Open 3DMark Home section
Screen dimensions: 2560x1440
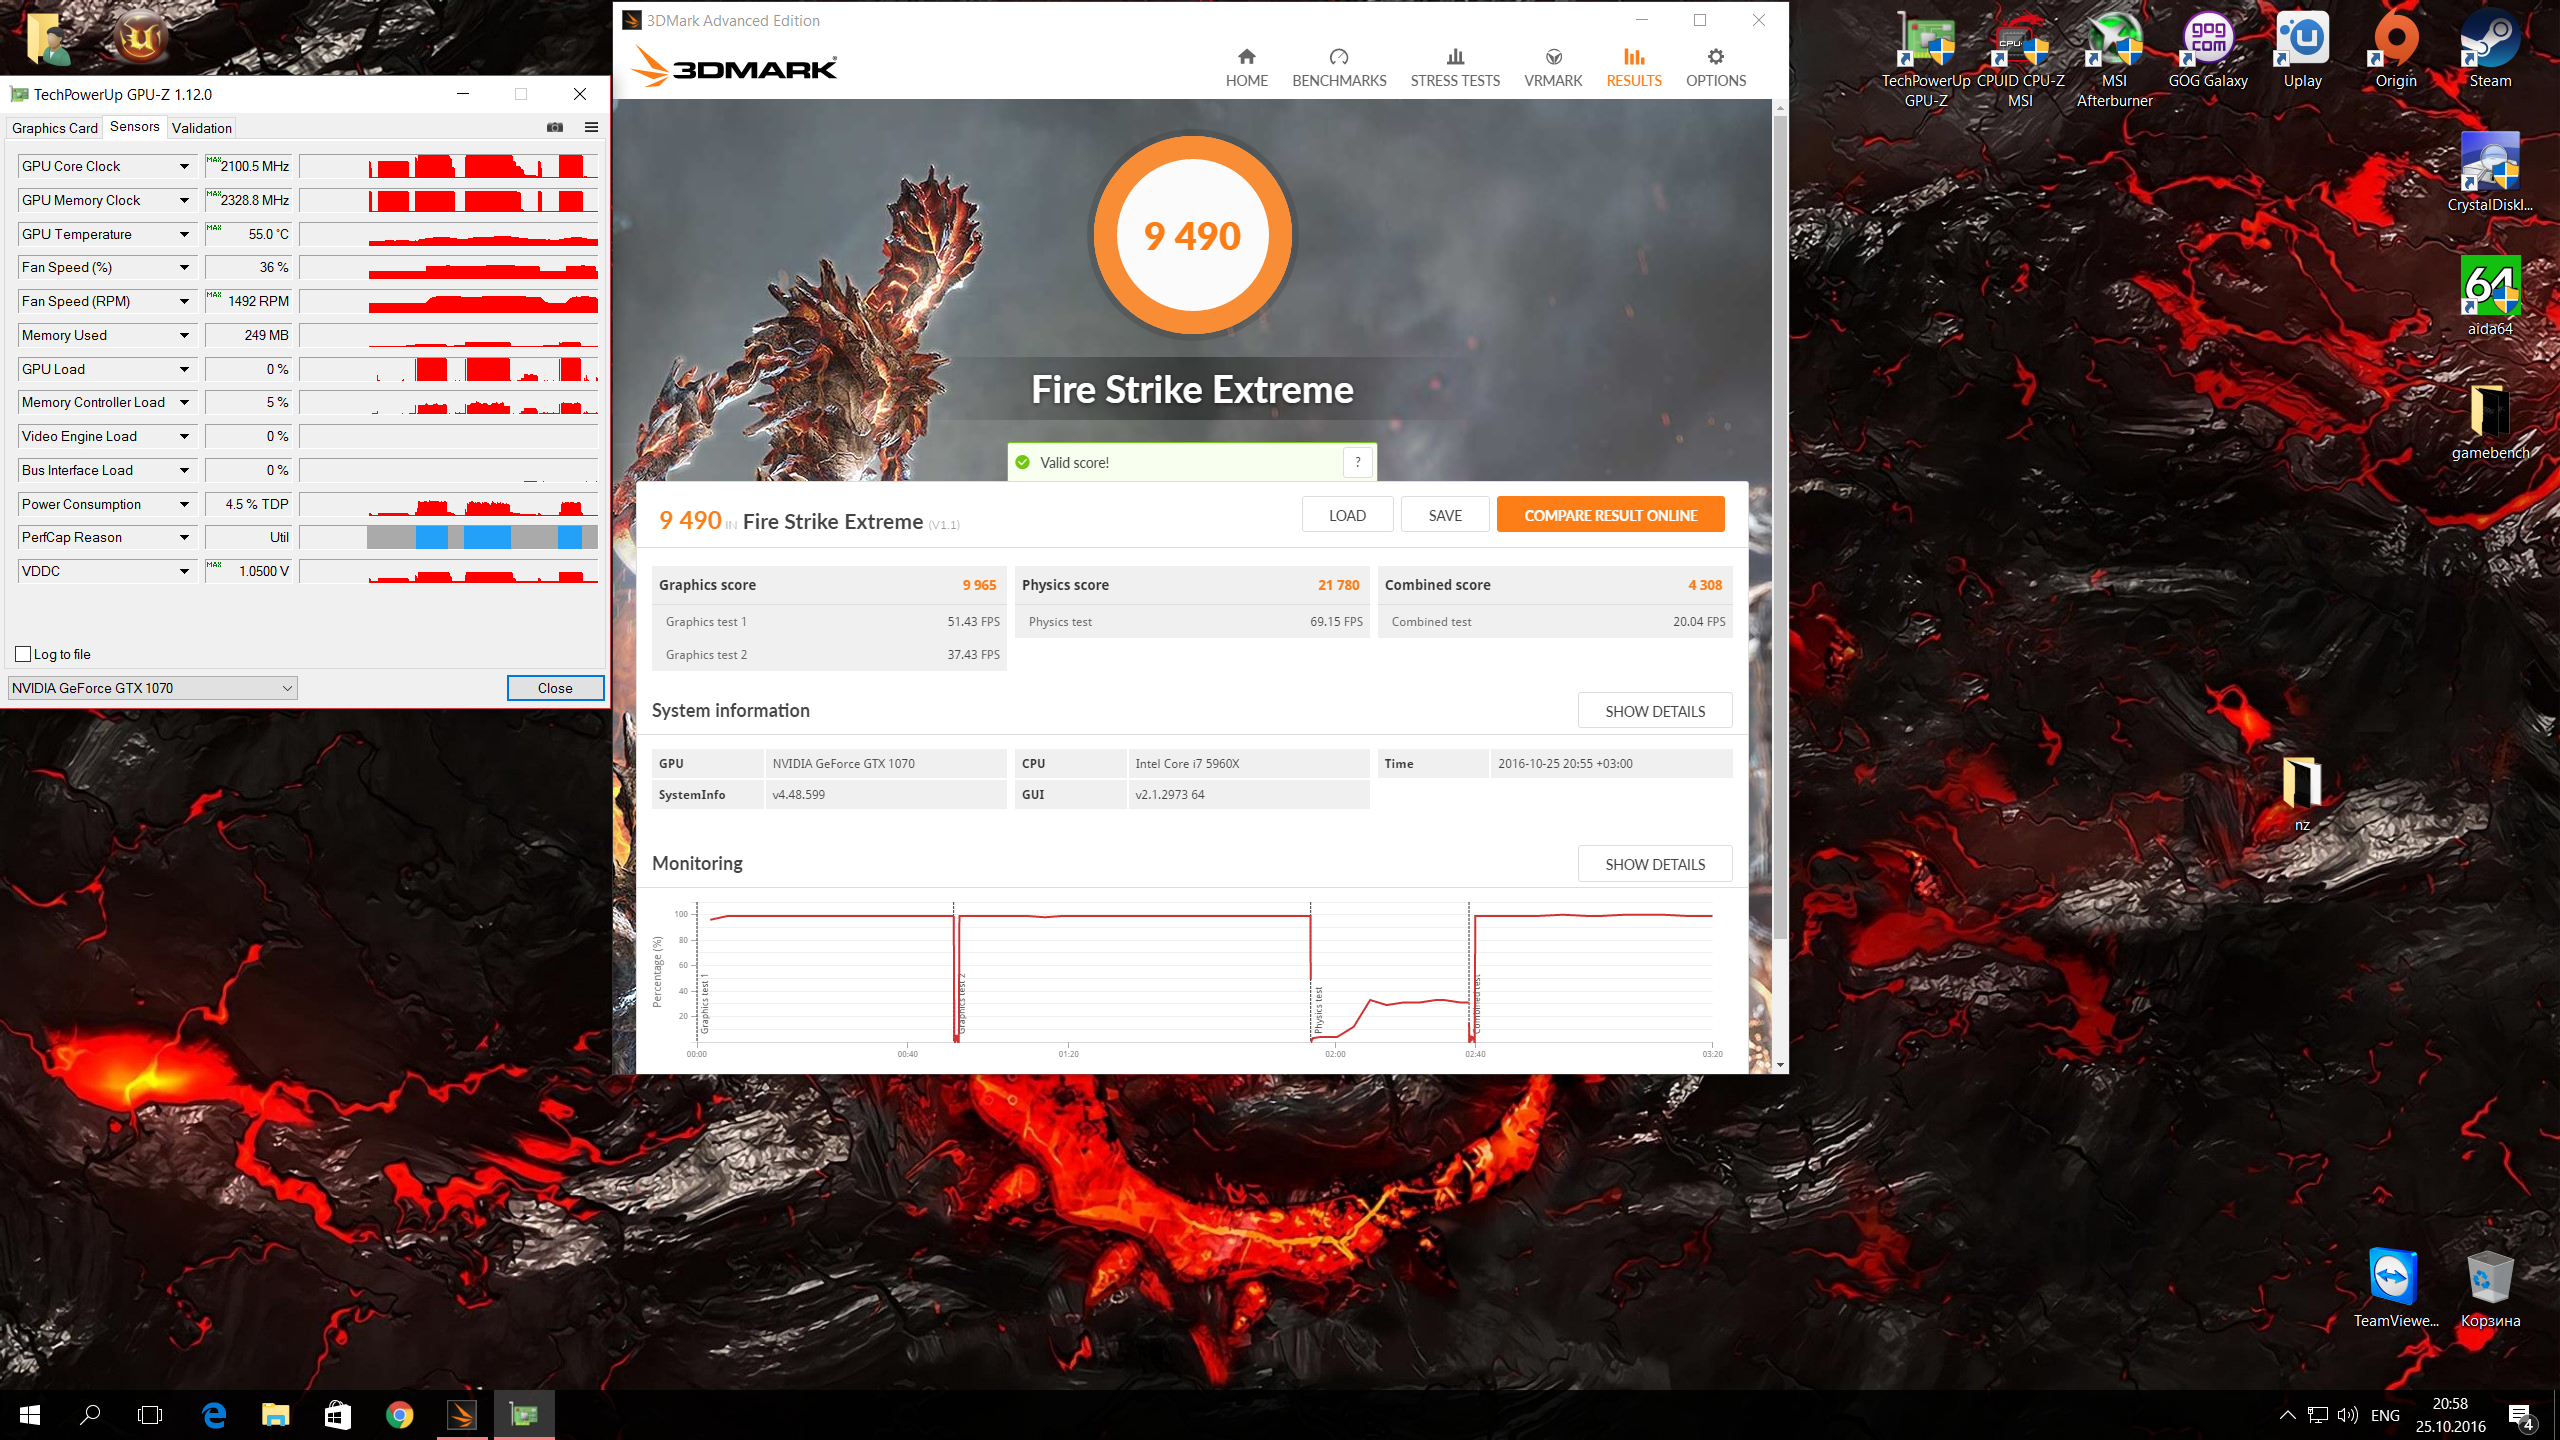coord(1246,67)
